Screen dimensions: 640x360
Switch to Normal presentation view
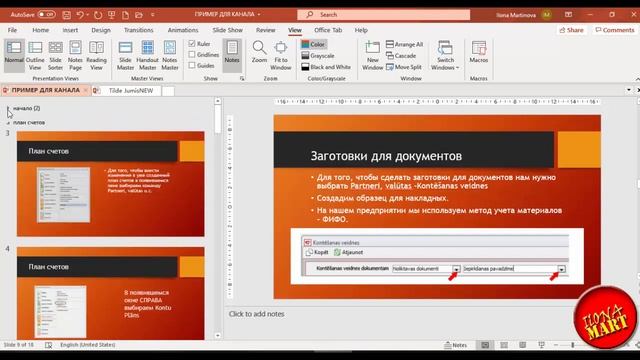pyautogui.click(x=14, y=56)
